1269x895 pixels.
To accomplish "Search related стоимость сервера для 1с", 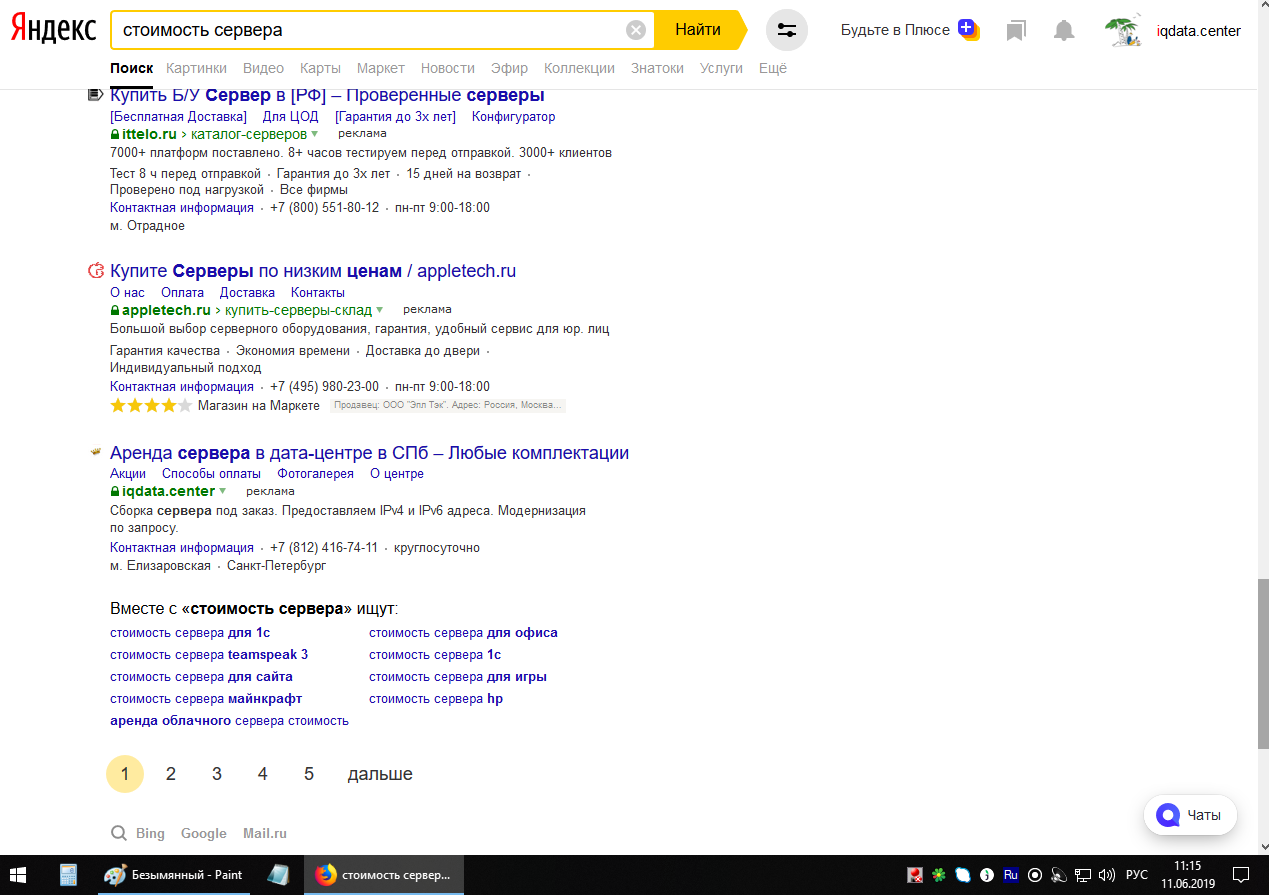I will pos(190,633).
